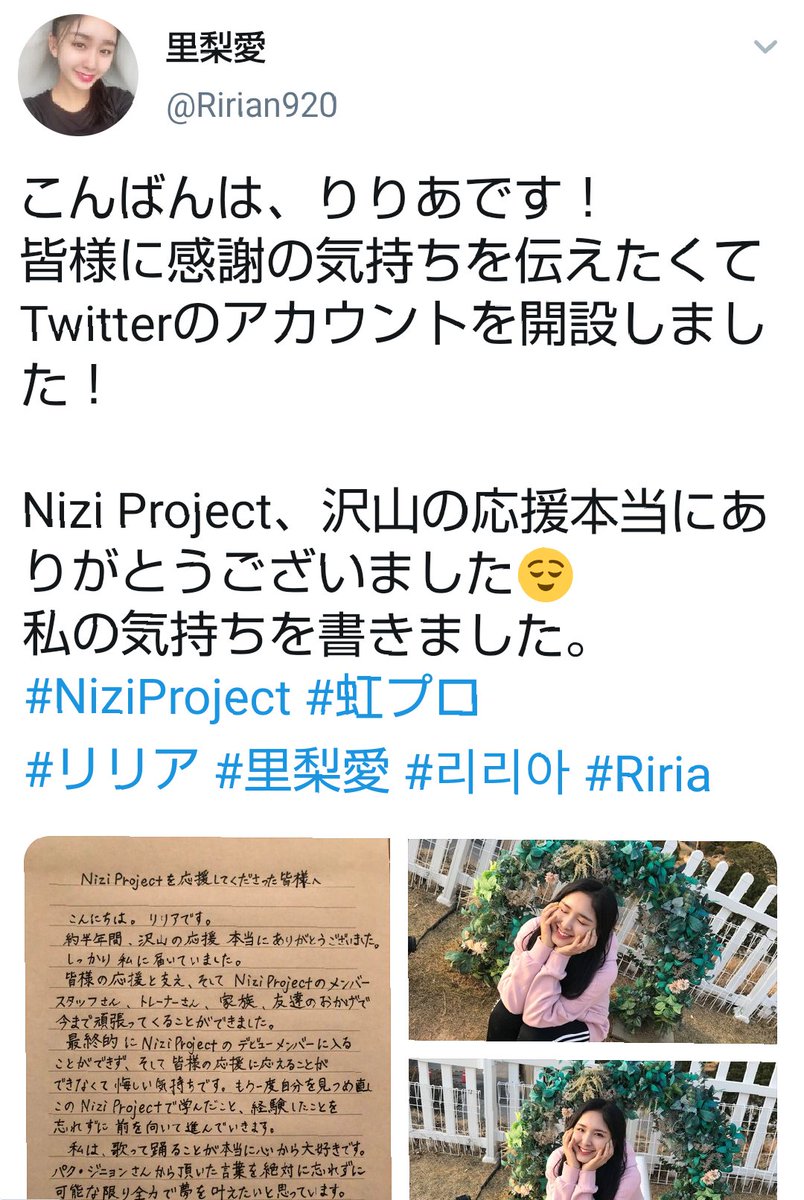Tap the りがとうございました thank-you text
The height and width of the screenshot is (1200, 804).
click(270, 577)
